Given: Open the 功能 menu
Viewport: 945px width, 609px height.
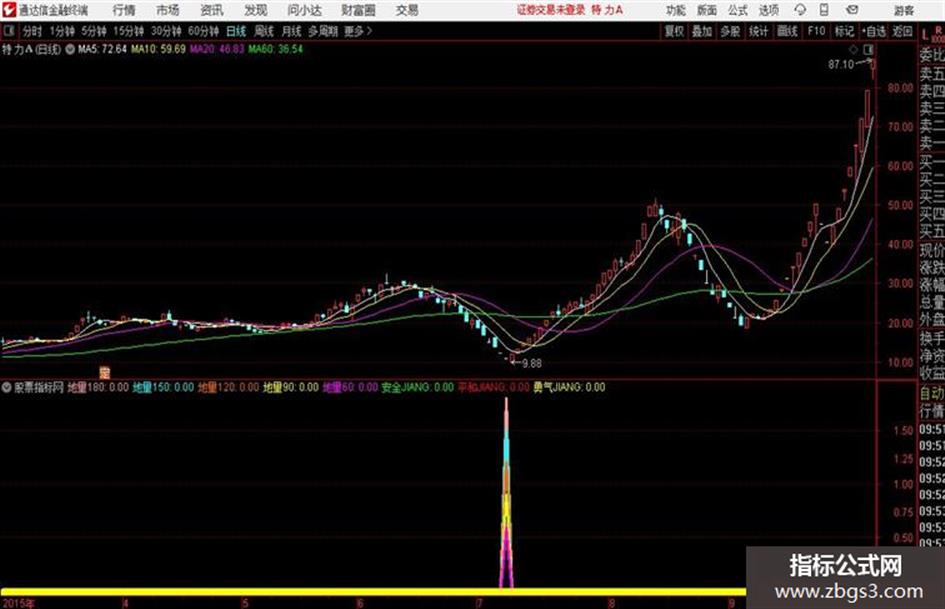Looking at the screenshot, I should coord(676,10).
